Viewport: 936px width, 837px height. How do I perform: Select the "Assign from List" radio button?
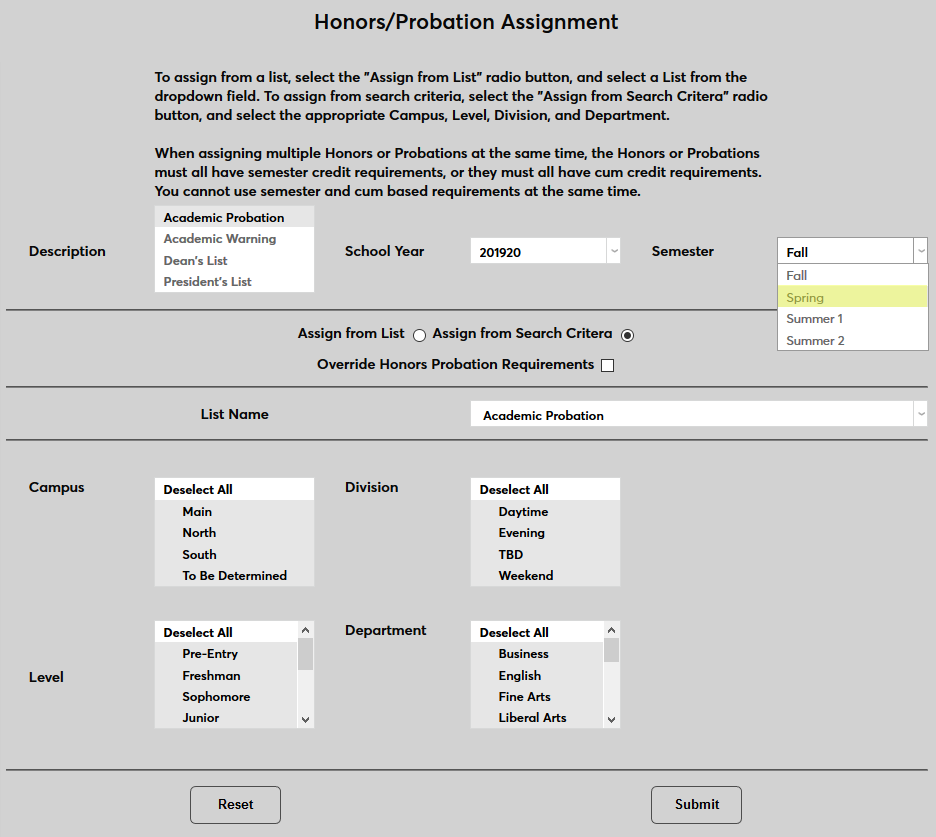[x=419, y=335]
